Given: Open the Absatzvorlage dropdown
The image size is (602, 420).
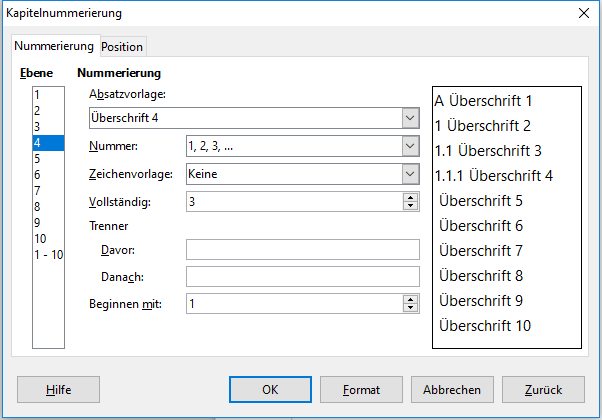Looking at the screenshot, I should 410,118.
